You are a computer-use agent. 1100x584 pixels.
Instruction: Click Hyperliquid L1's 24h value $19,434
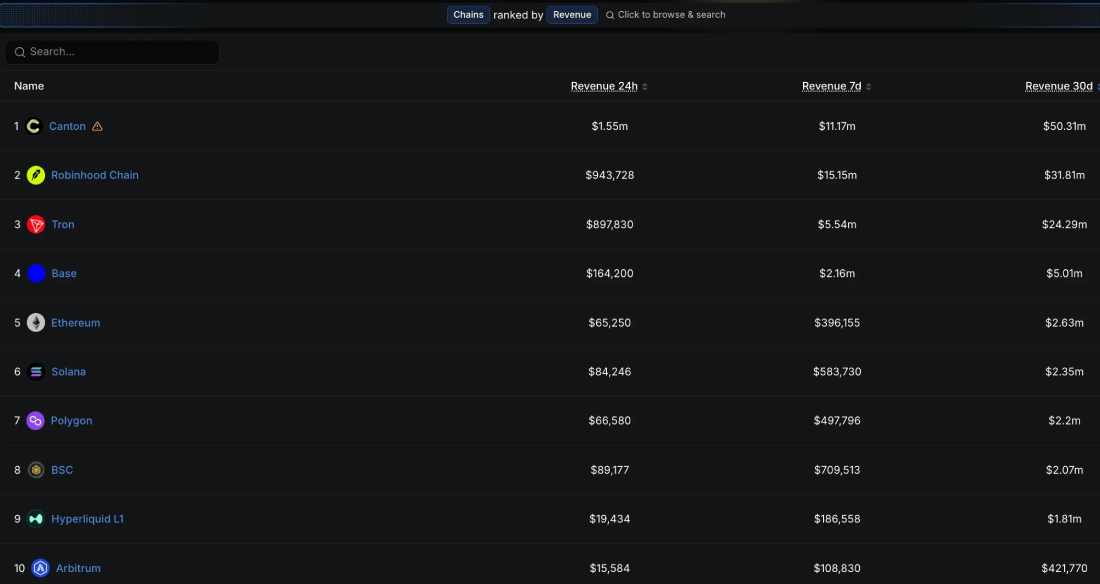(610, 519)
